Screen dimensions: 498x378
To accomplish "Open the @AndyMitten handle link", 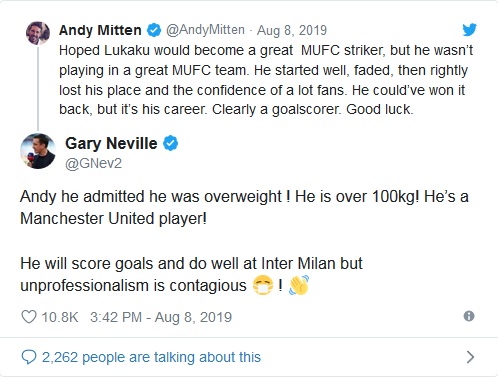I will click(205, 30).
